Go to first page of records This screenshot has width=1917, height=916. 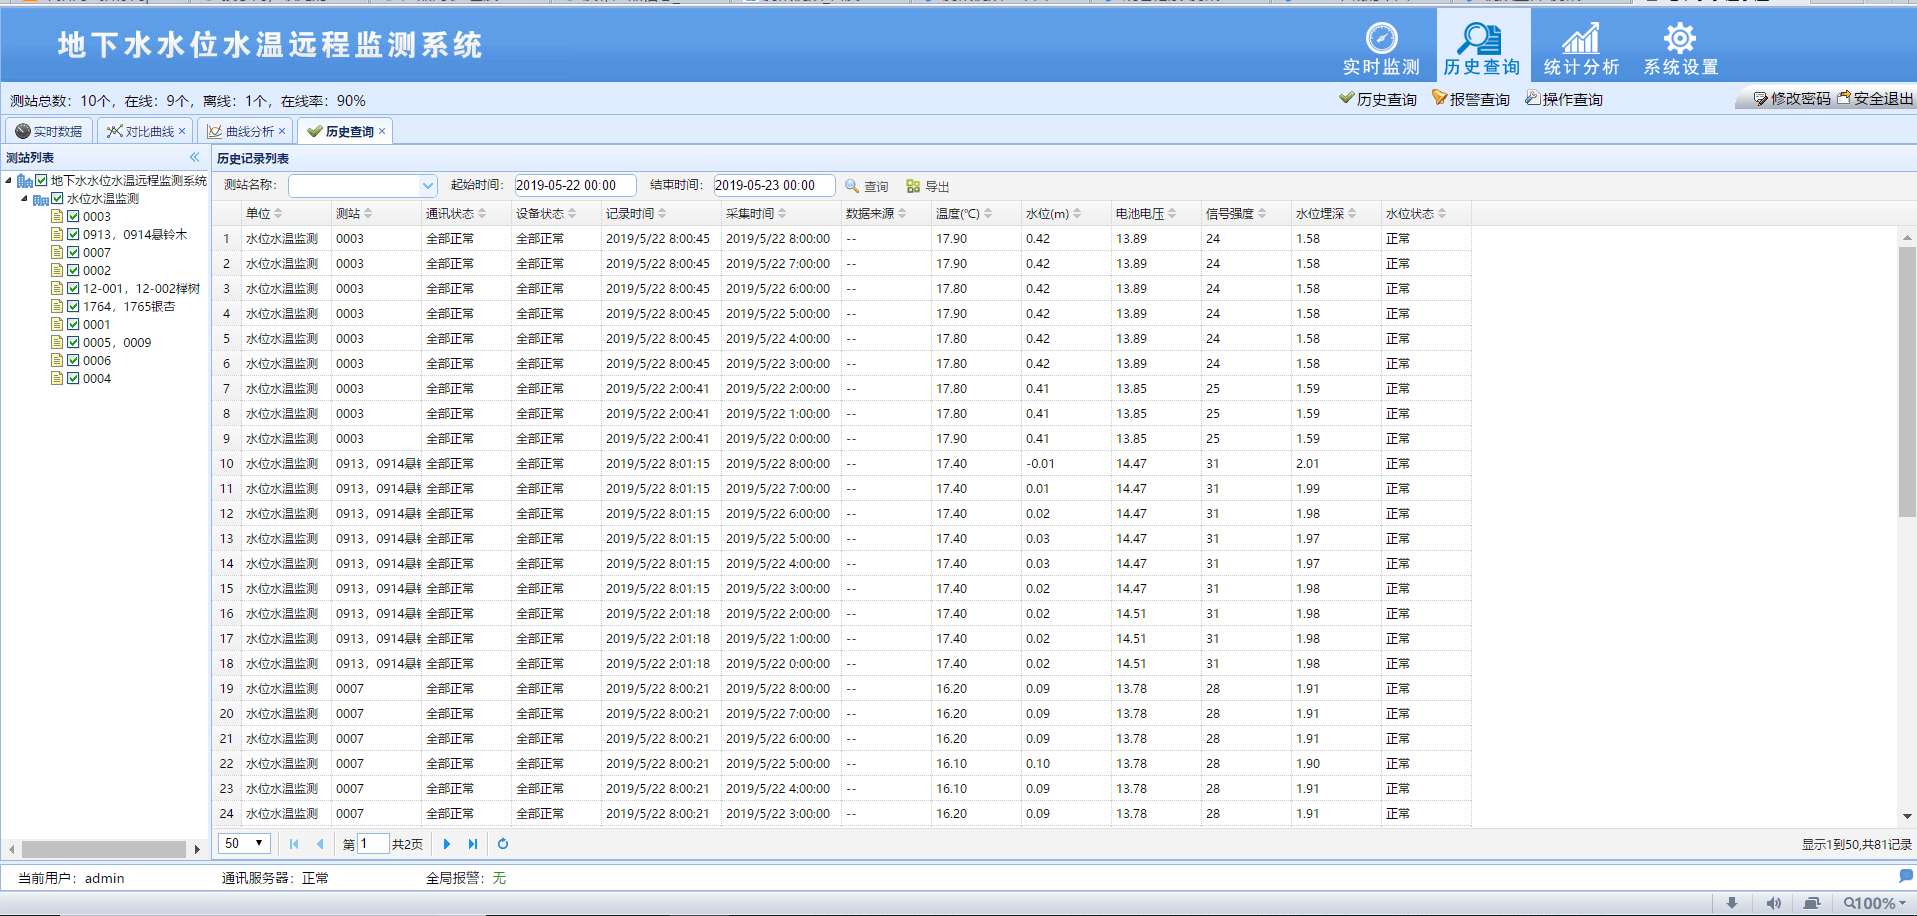[x=294, y=844]
